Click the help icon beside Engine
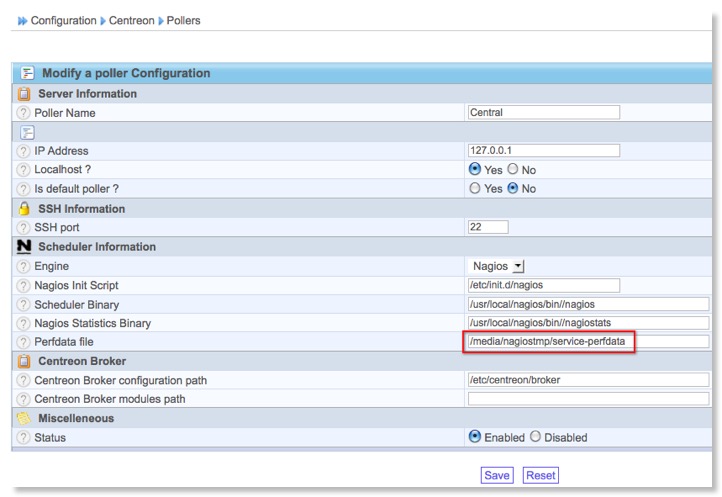722x497 pixels. (x=24, y=267)
